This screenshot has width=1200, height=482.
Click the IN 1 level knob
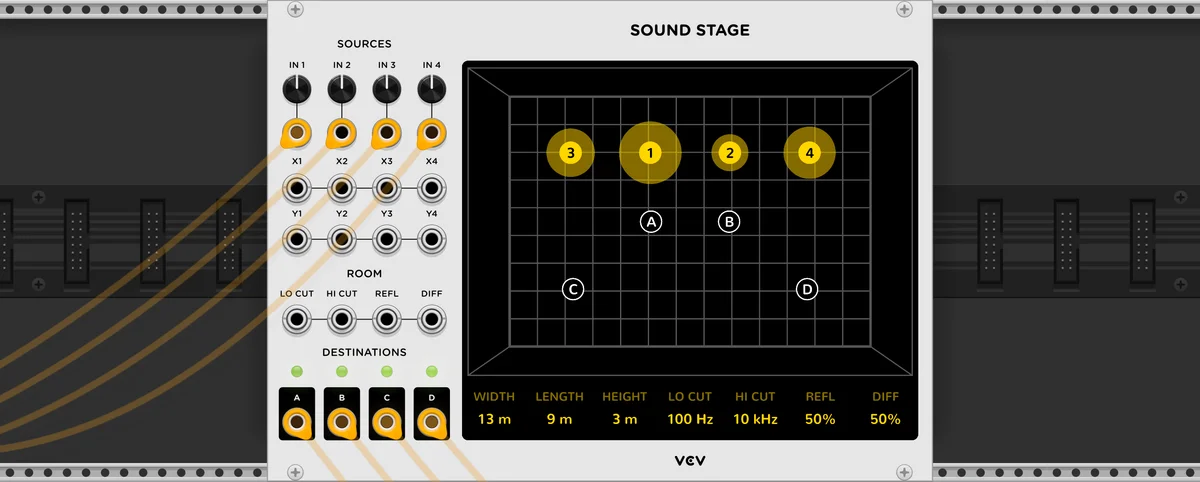(297, 90)
